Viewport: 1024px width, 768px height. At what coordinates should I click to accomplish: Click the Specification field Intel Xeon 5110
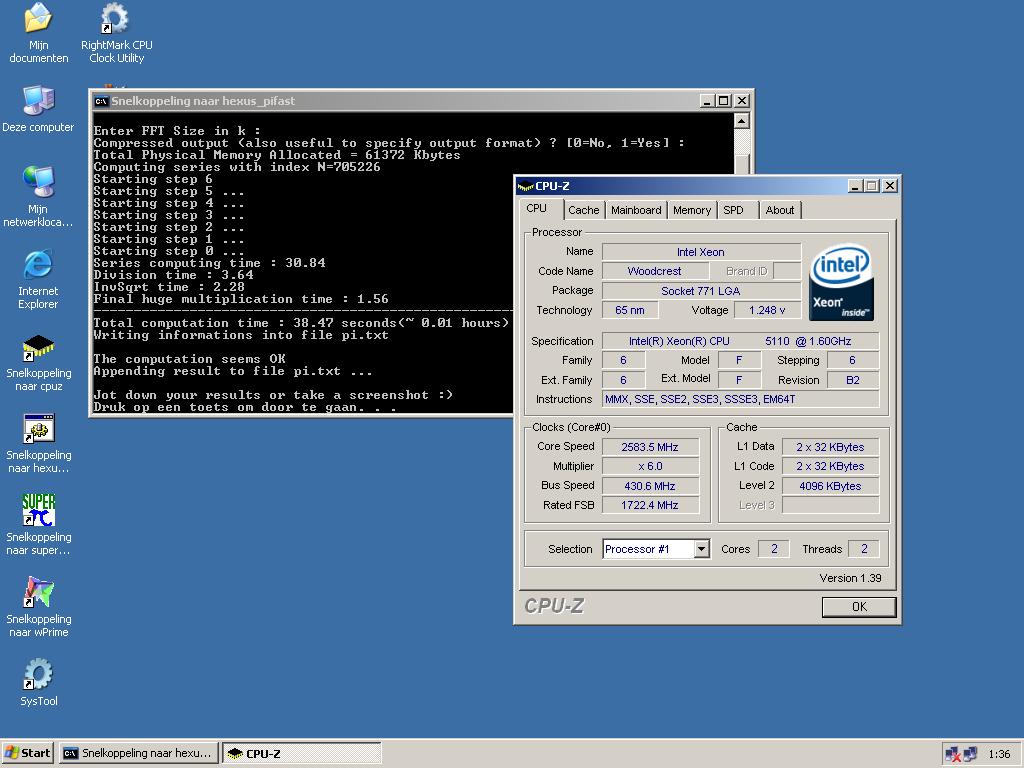[x=740, y=341]
